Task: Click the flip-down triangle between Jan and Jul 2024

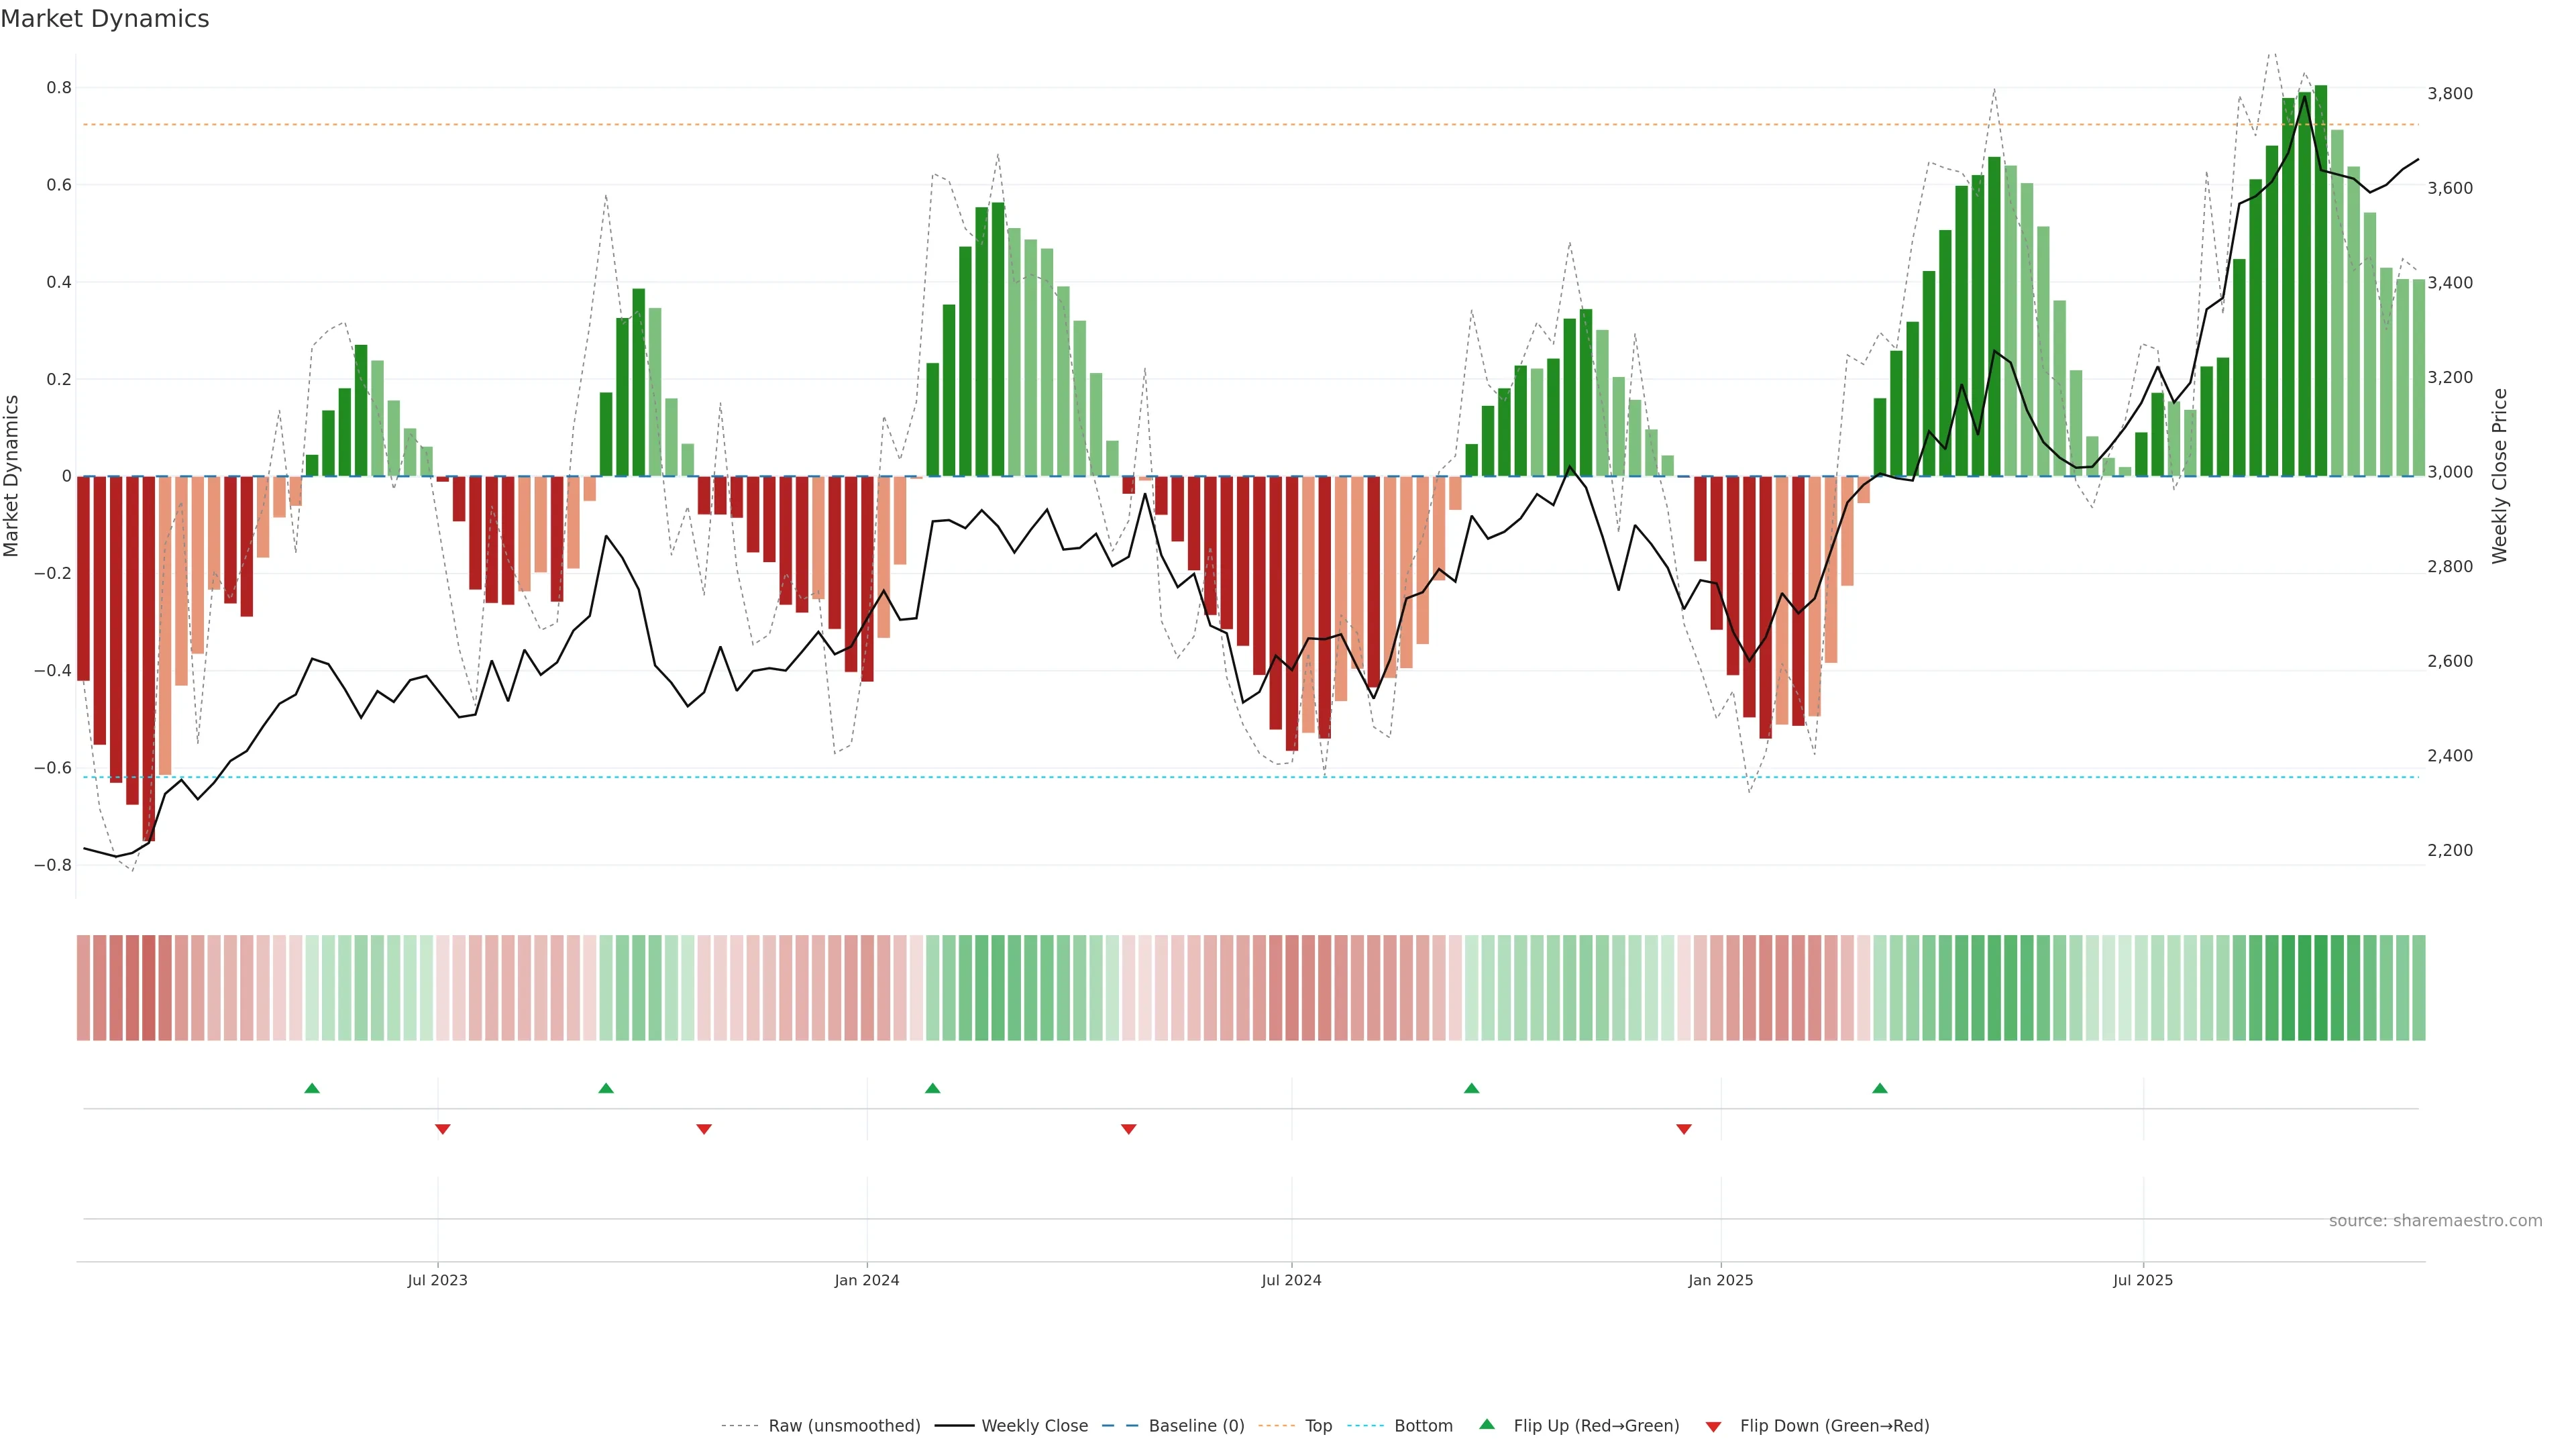Action: click(1129, 1129)
